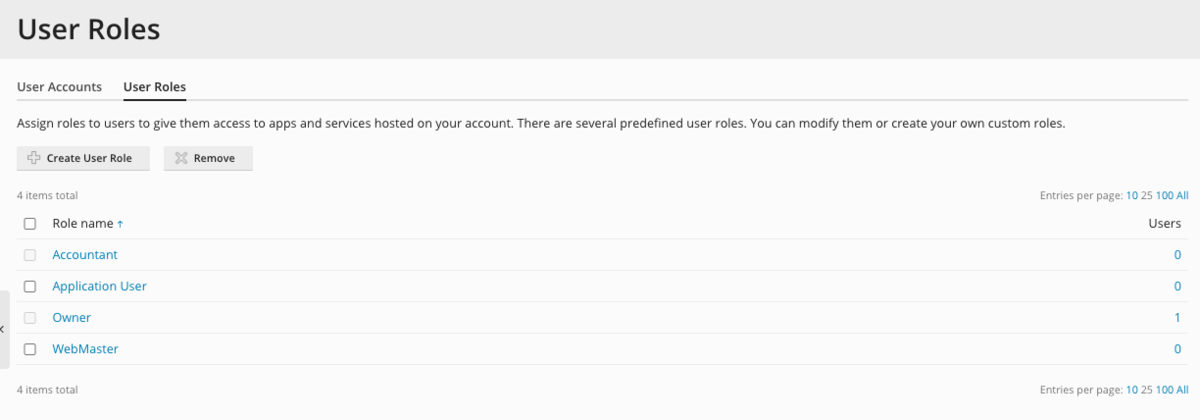
Task: Click the X icon on Remove button
Action: click(180, 158)
